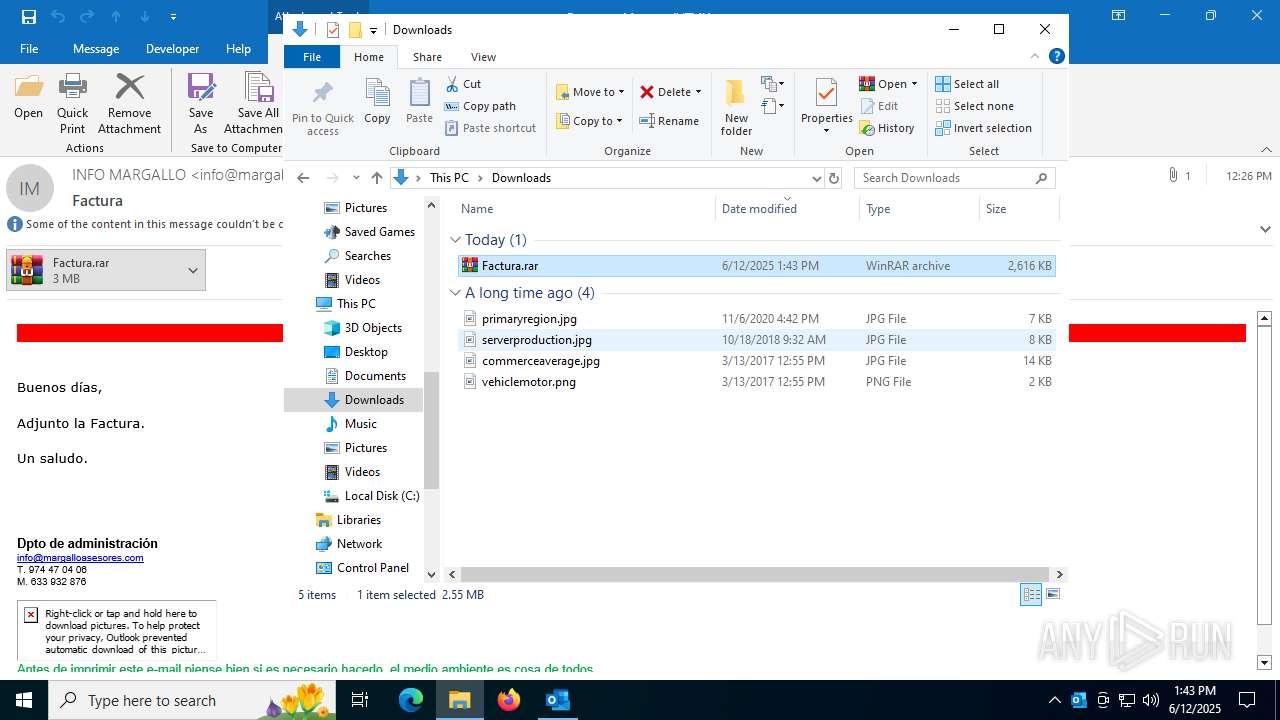Click Quick Print in Outlook ribbon
Screen dimensions: 1280x720
pyautogui.click(x=72, y=103)
